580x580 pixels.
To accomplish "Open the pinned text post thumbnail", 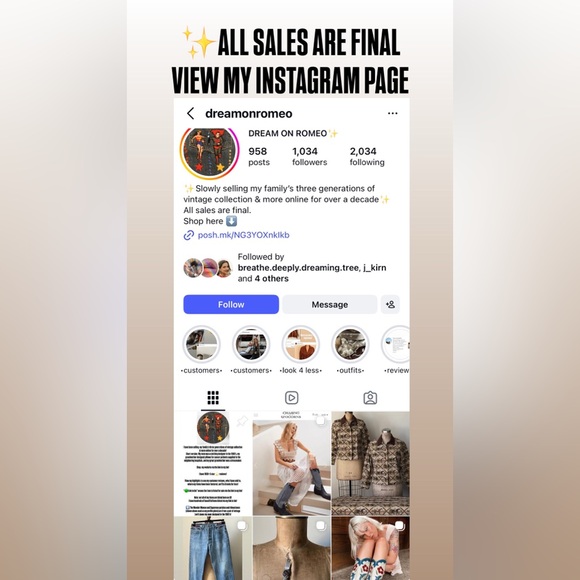I will 213,463.
